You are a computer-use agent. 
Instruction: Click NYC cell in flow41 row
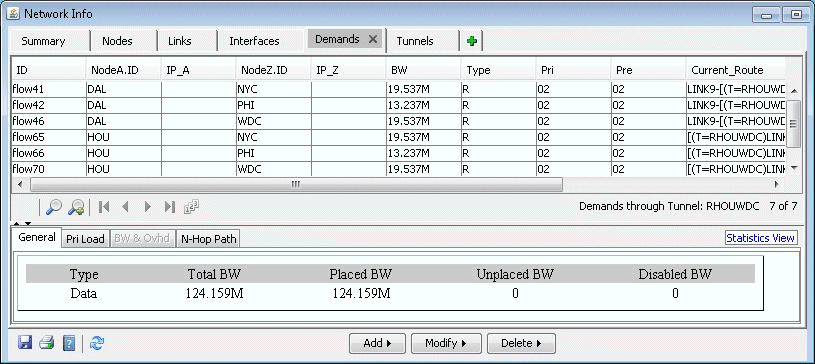pos(273,89)
